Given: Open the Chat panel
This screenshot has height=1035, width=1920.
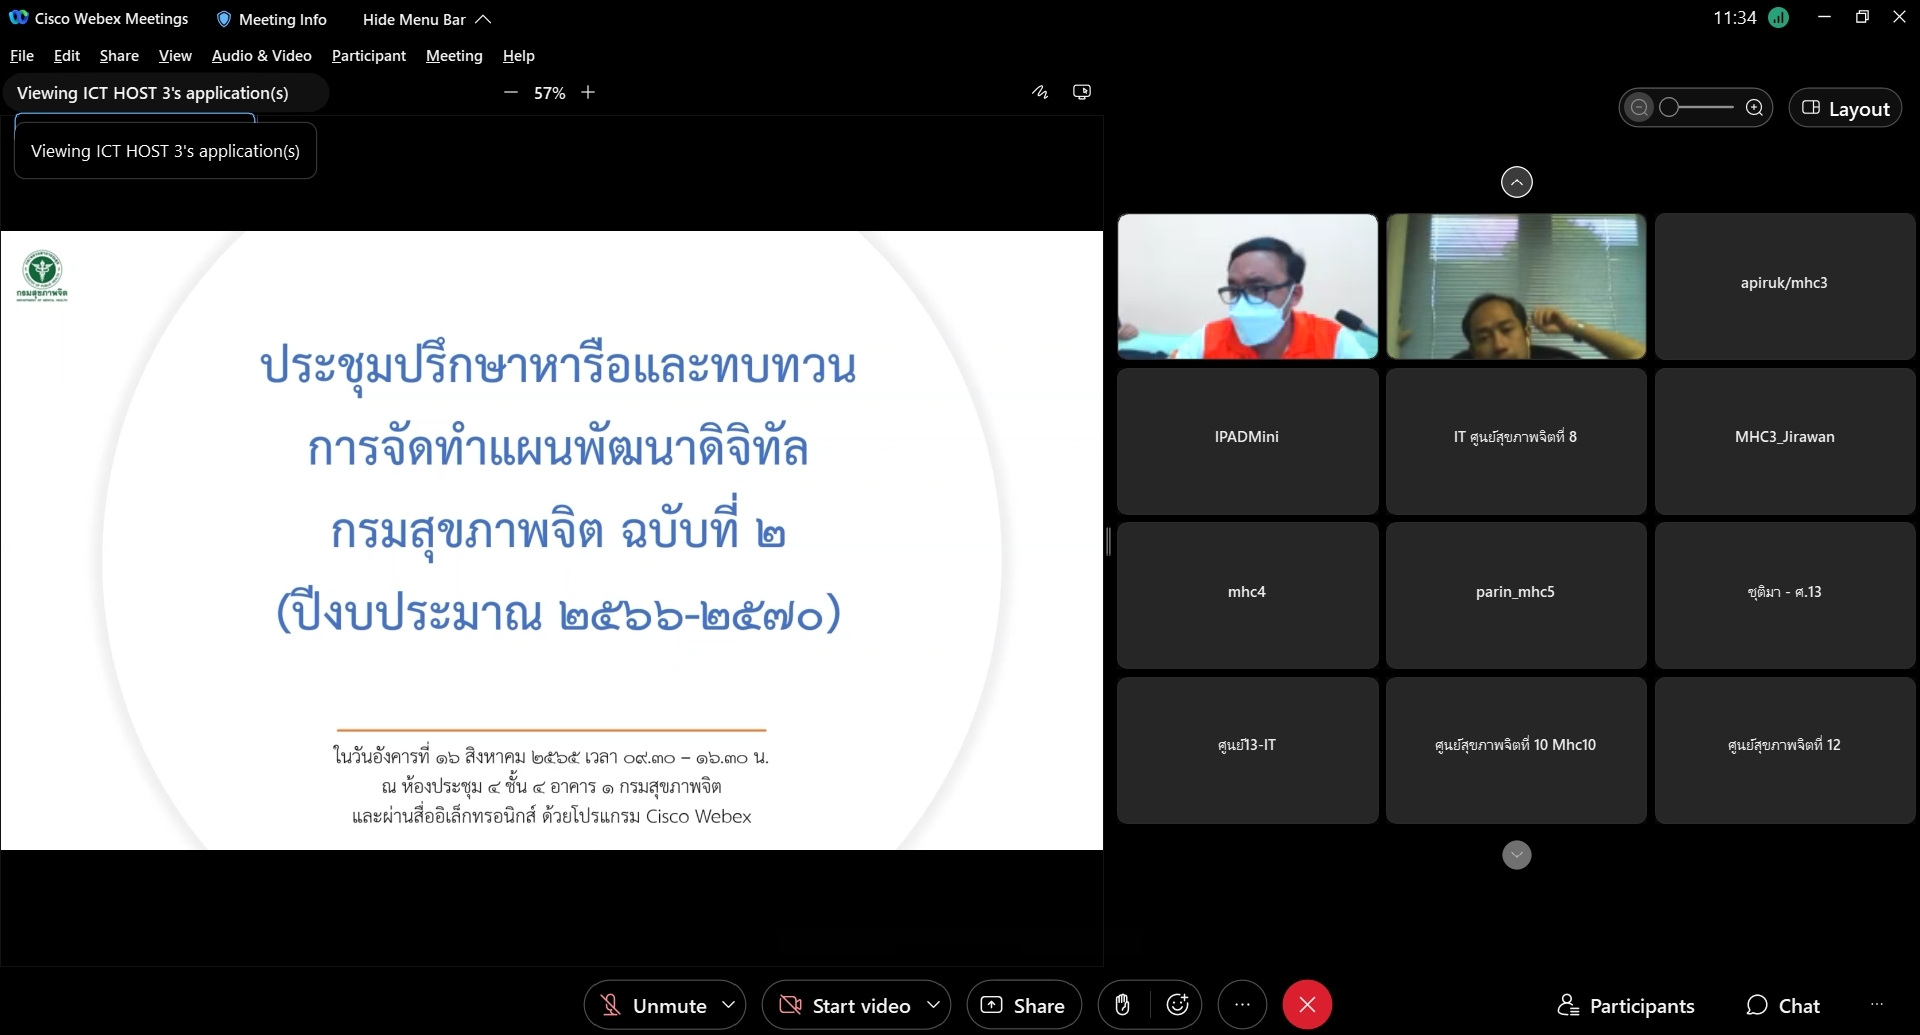Looking at the screenshot, I should [x=1783, y=1006].
